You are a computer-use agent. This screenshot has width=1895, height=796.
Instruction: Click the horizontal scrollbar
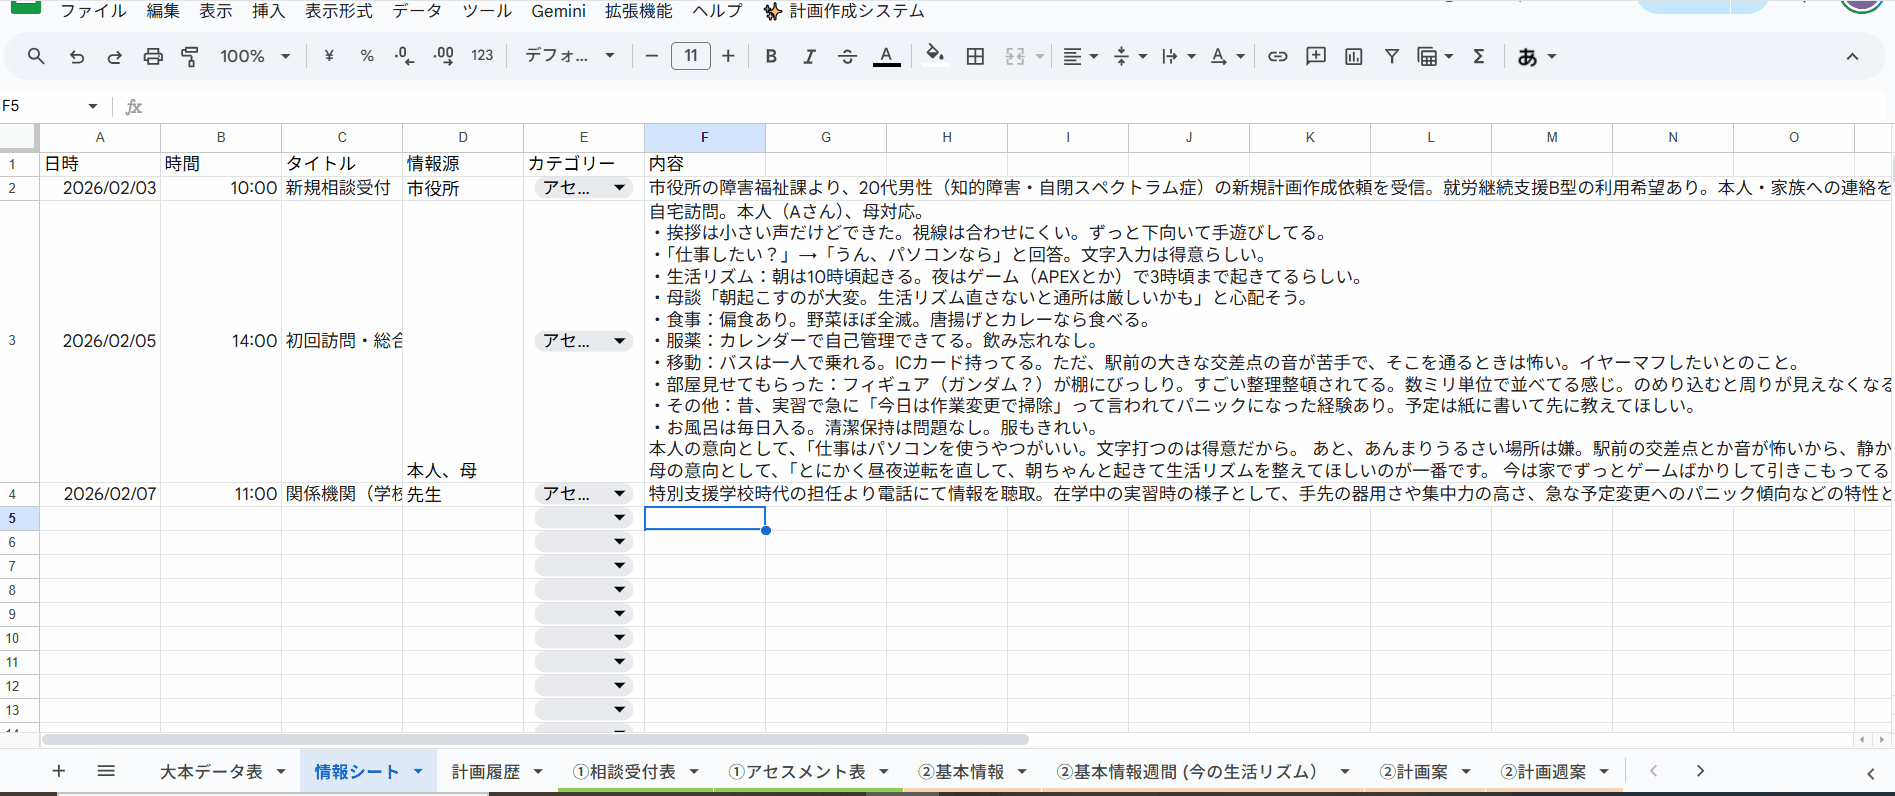point(535,740)
